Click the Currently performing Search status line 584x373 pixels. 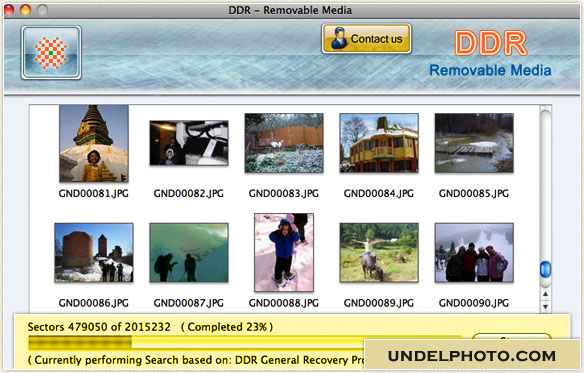[x=197, y=360]
